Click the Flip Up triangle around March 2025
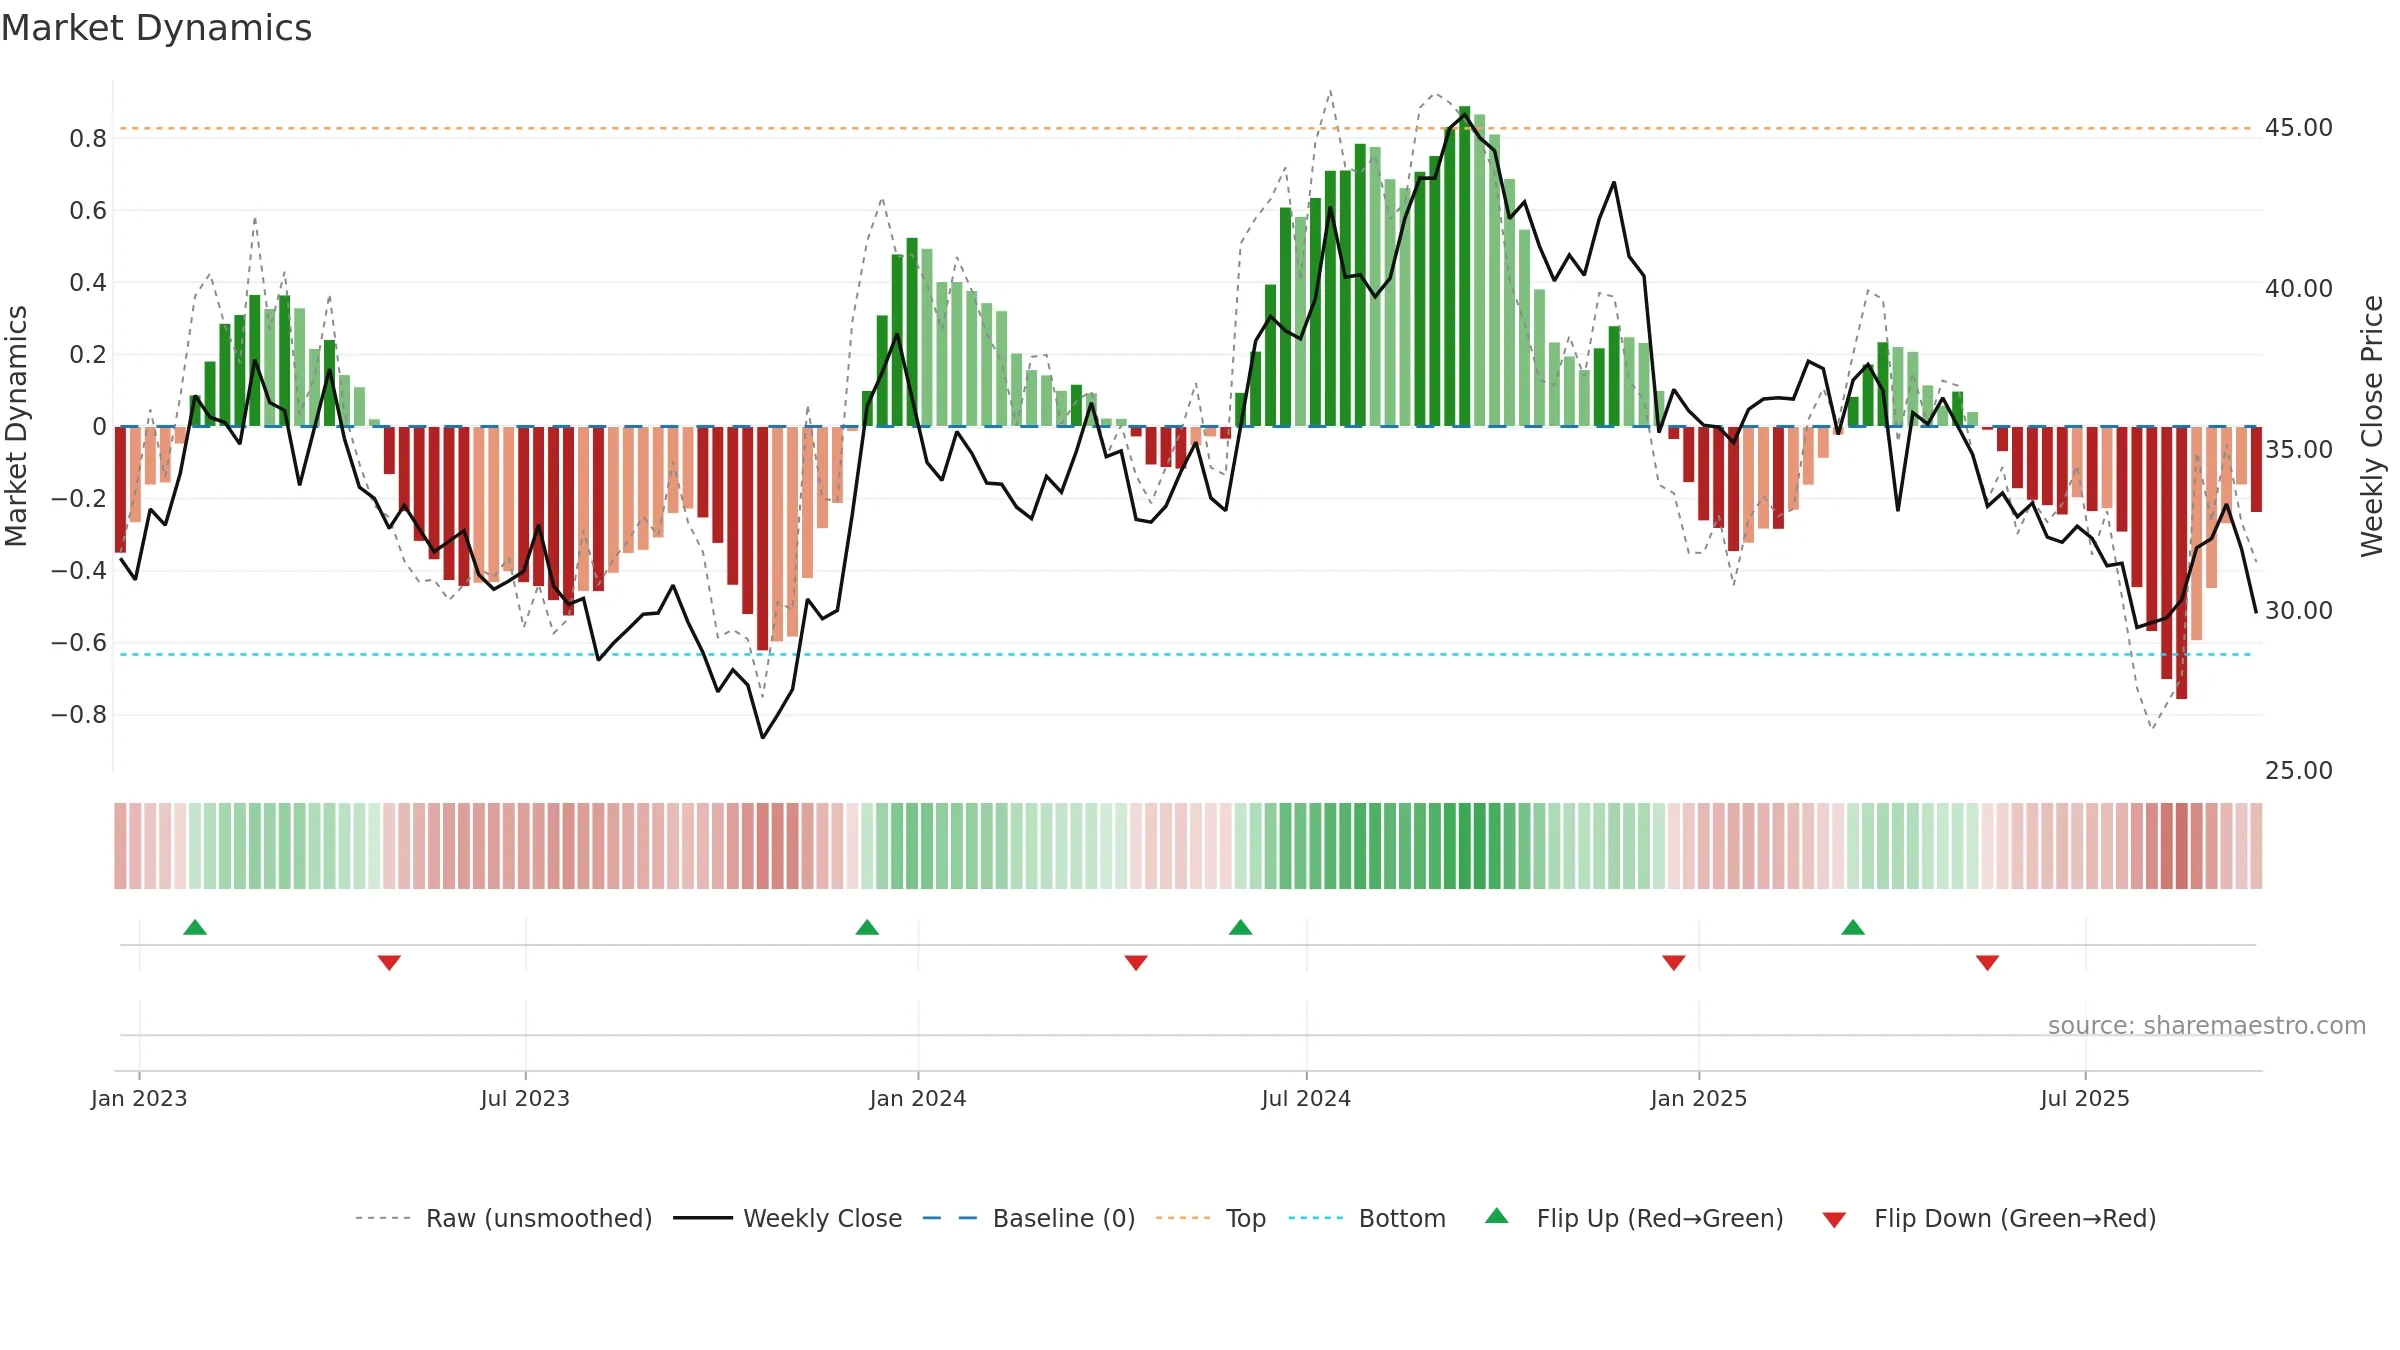Screen dimensions: 2400x1350 pos(1853,928)
